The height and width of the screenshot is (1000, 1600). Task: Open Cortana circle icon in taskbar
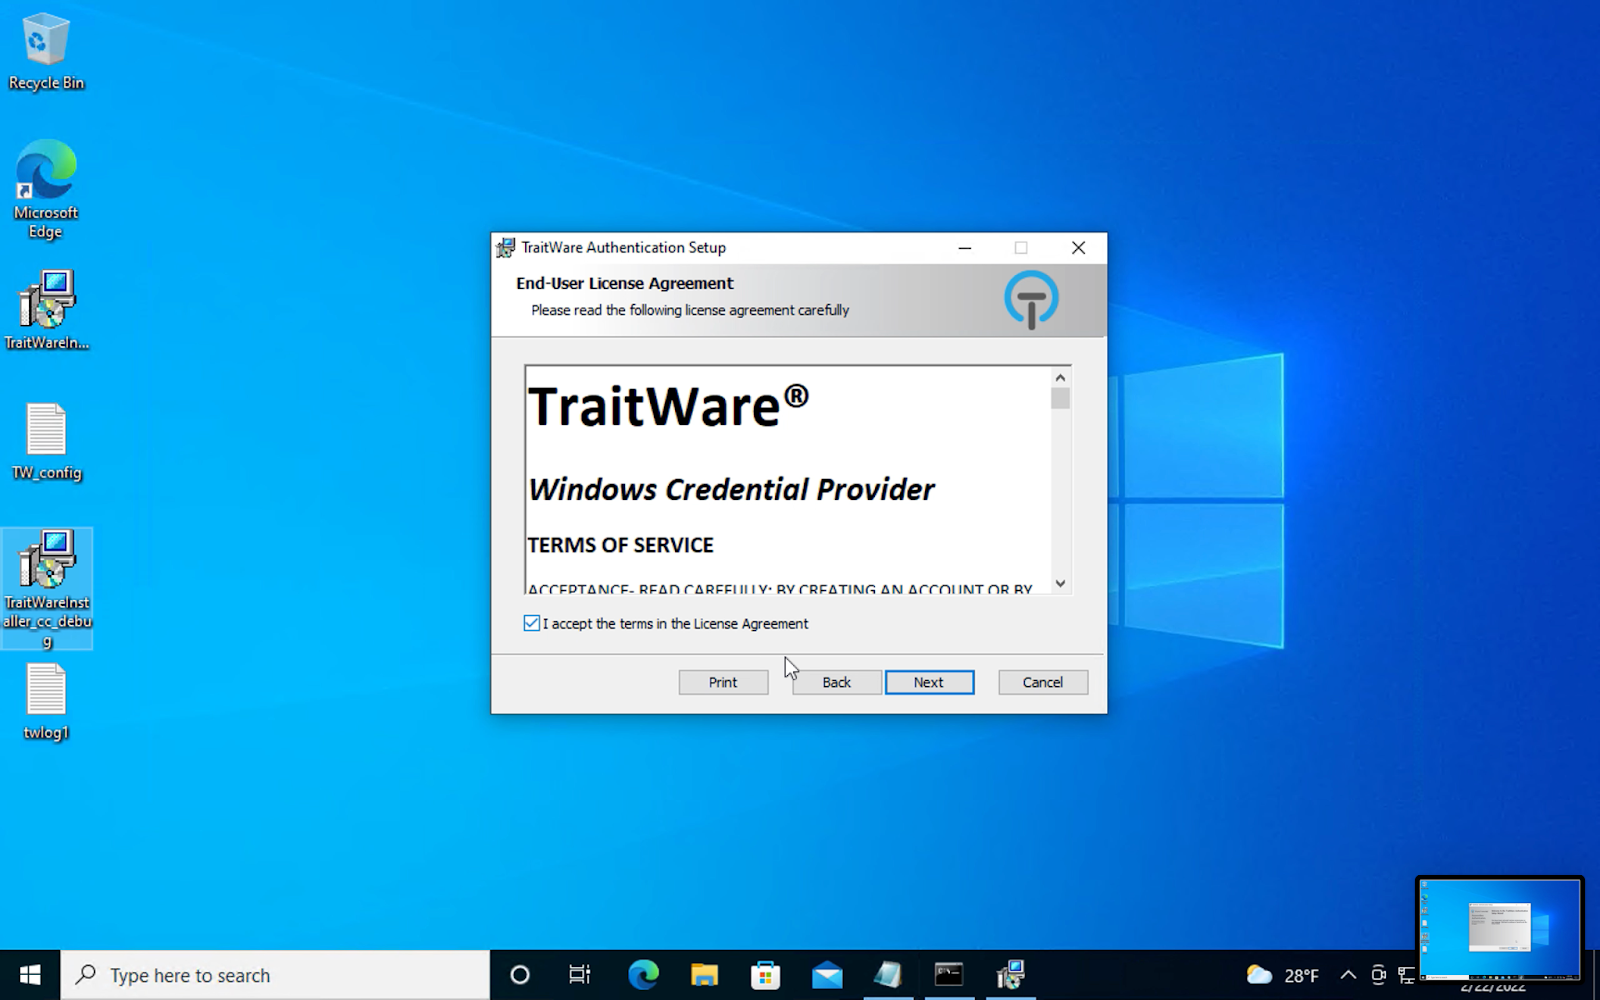pyautogui.click(x=520, y=975)
